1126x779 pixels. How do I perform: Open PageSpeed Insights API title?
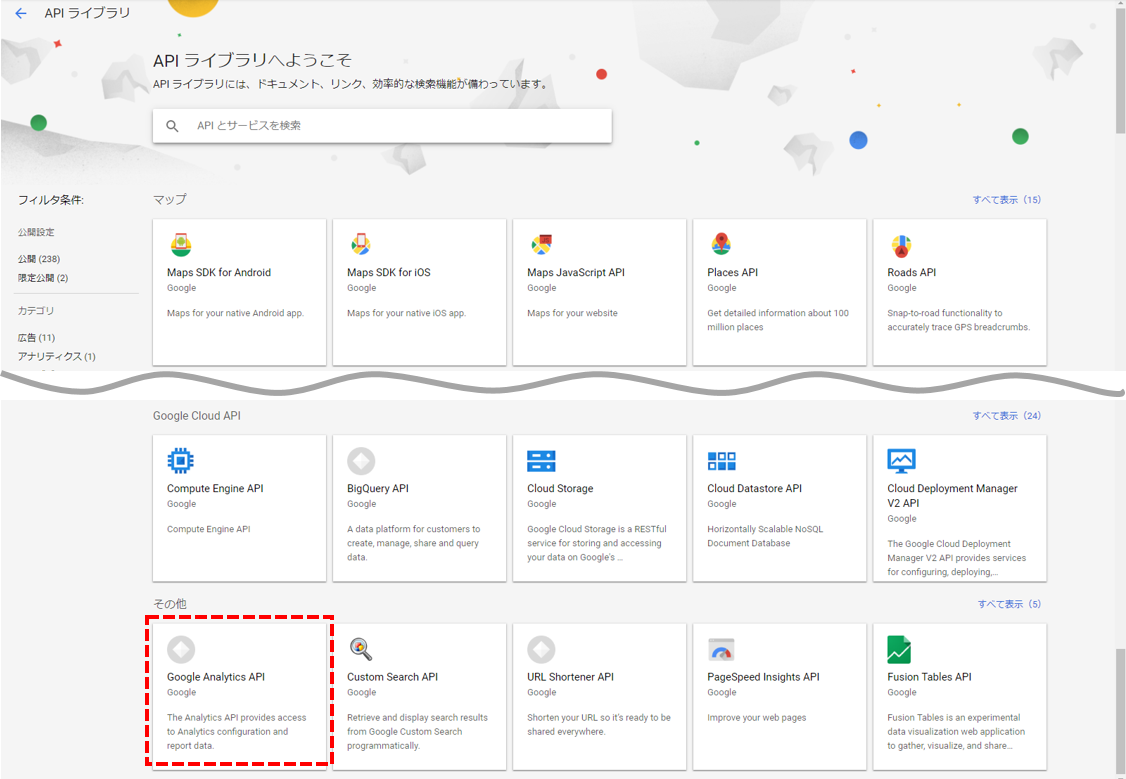[763, 677]
